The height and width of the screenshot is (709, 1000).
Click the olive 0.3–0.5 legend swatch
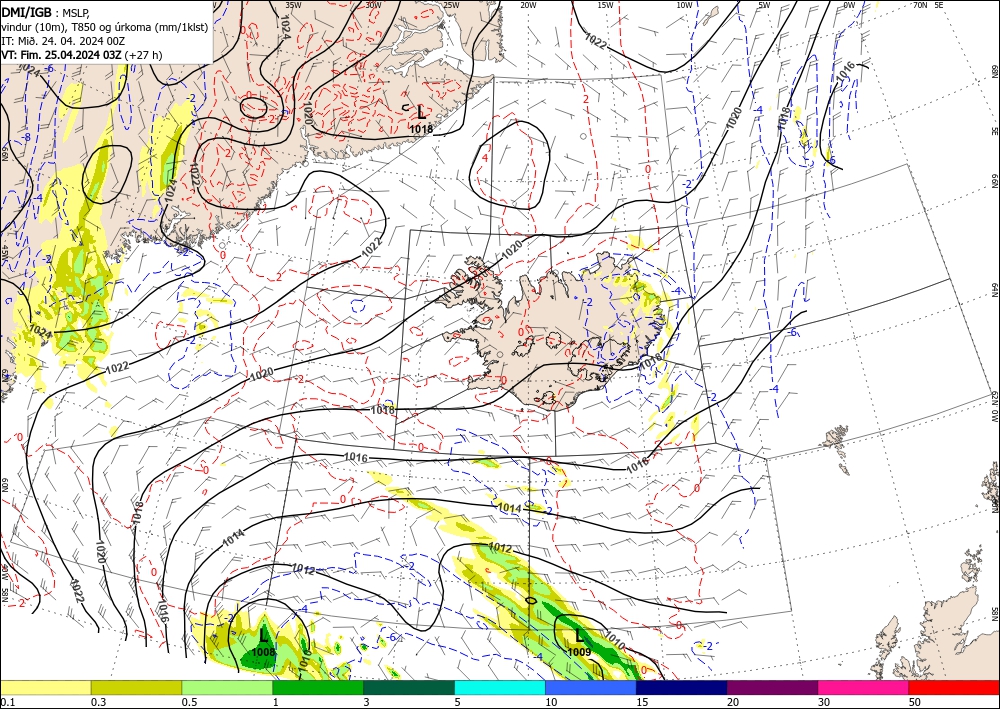(x=136, y=687)
